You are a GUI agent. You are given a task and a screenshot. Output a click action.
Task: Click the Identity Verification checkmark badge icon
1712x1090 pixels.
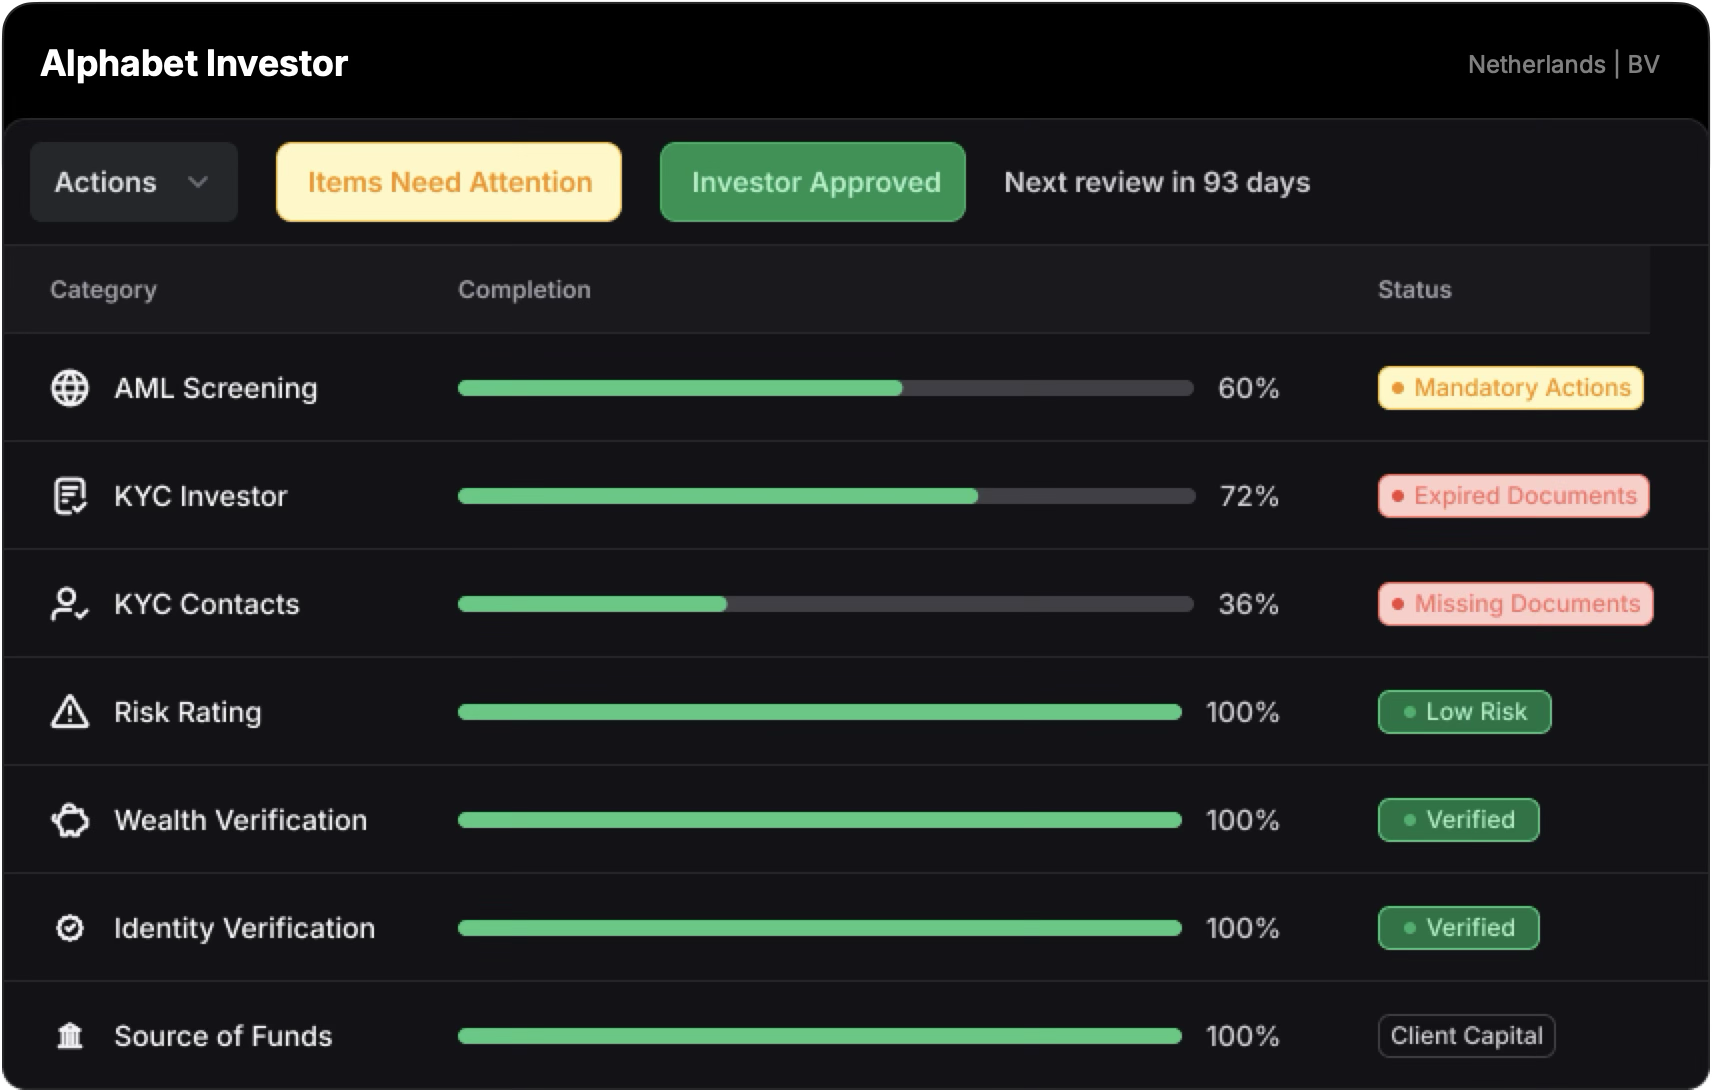pos(70,928)
